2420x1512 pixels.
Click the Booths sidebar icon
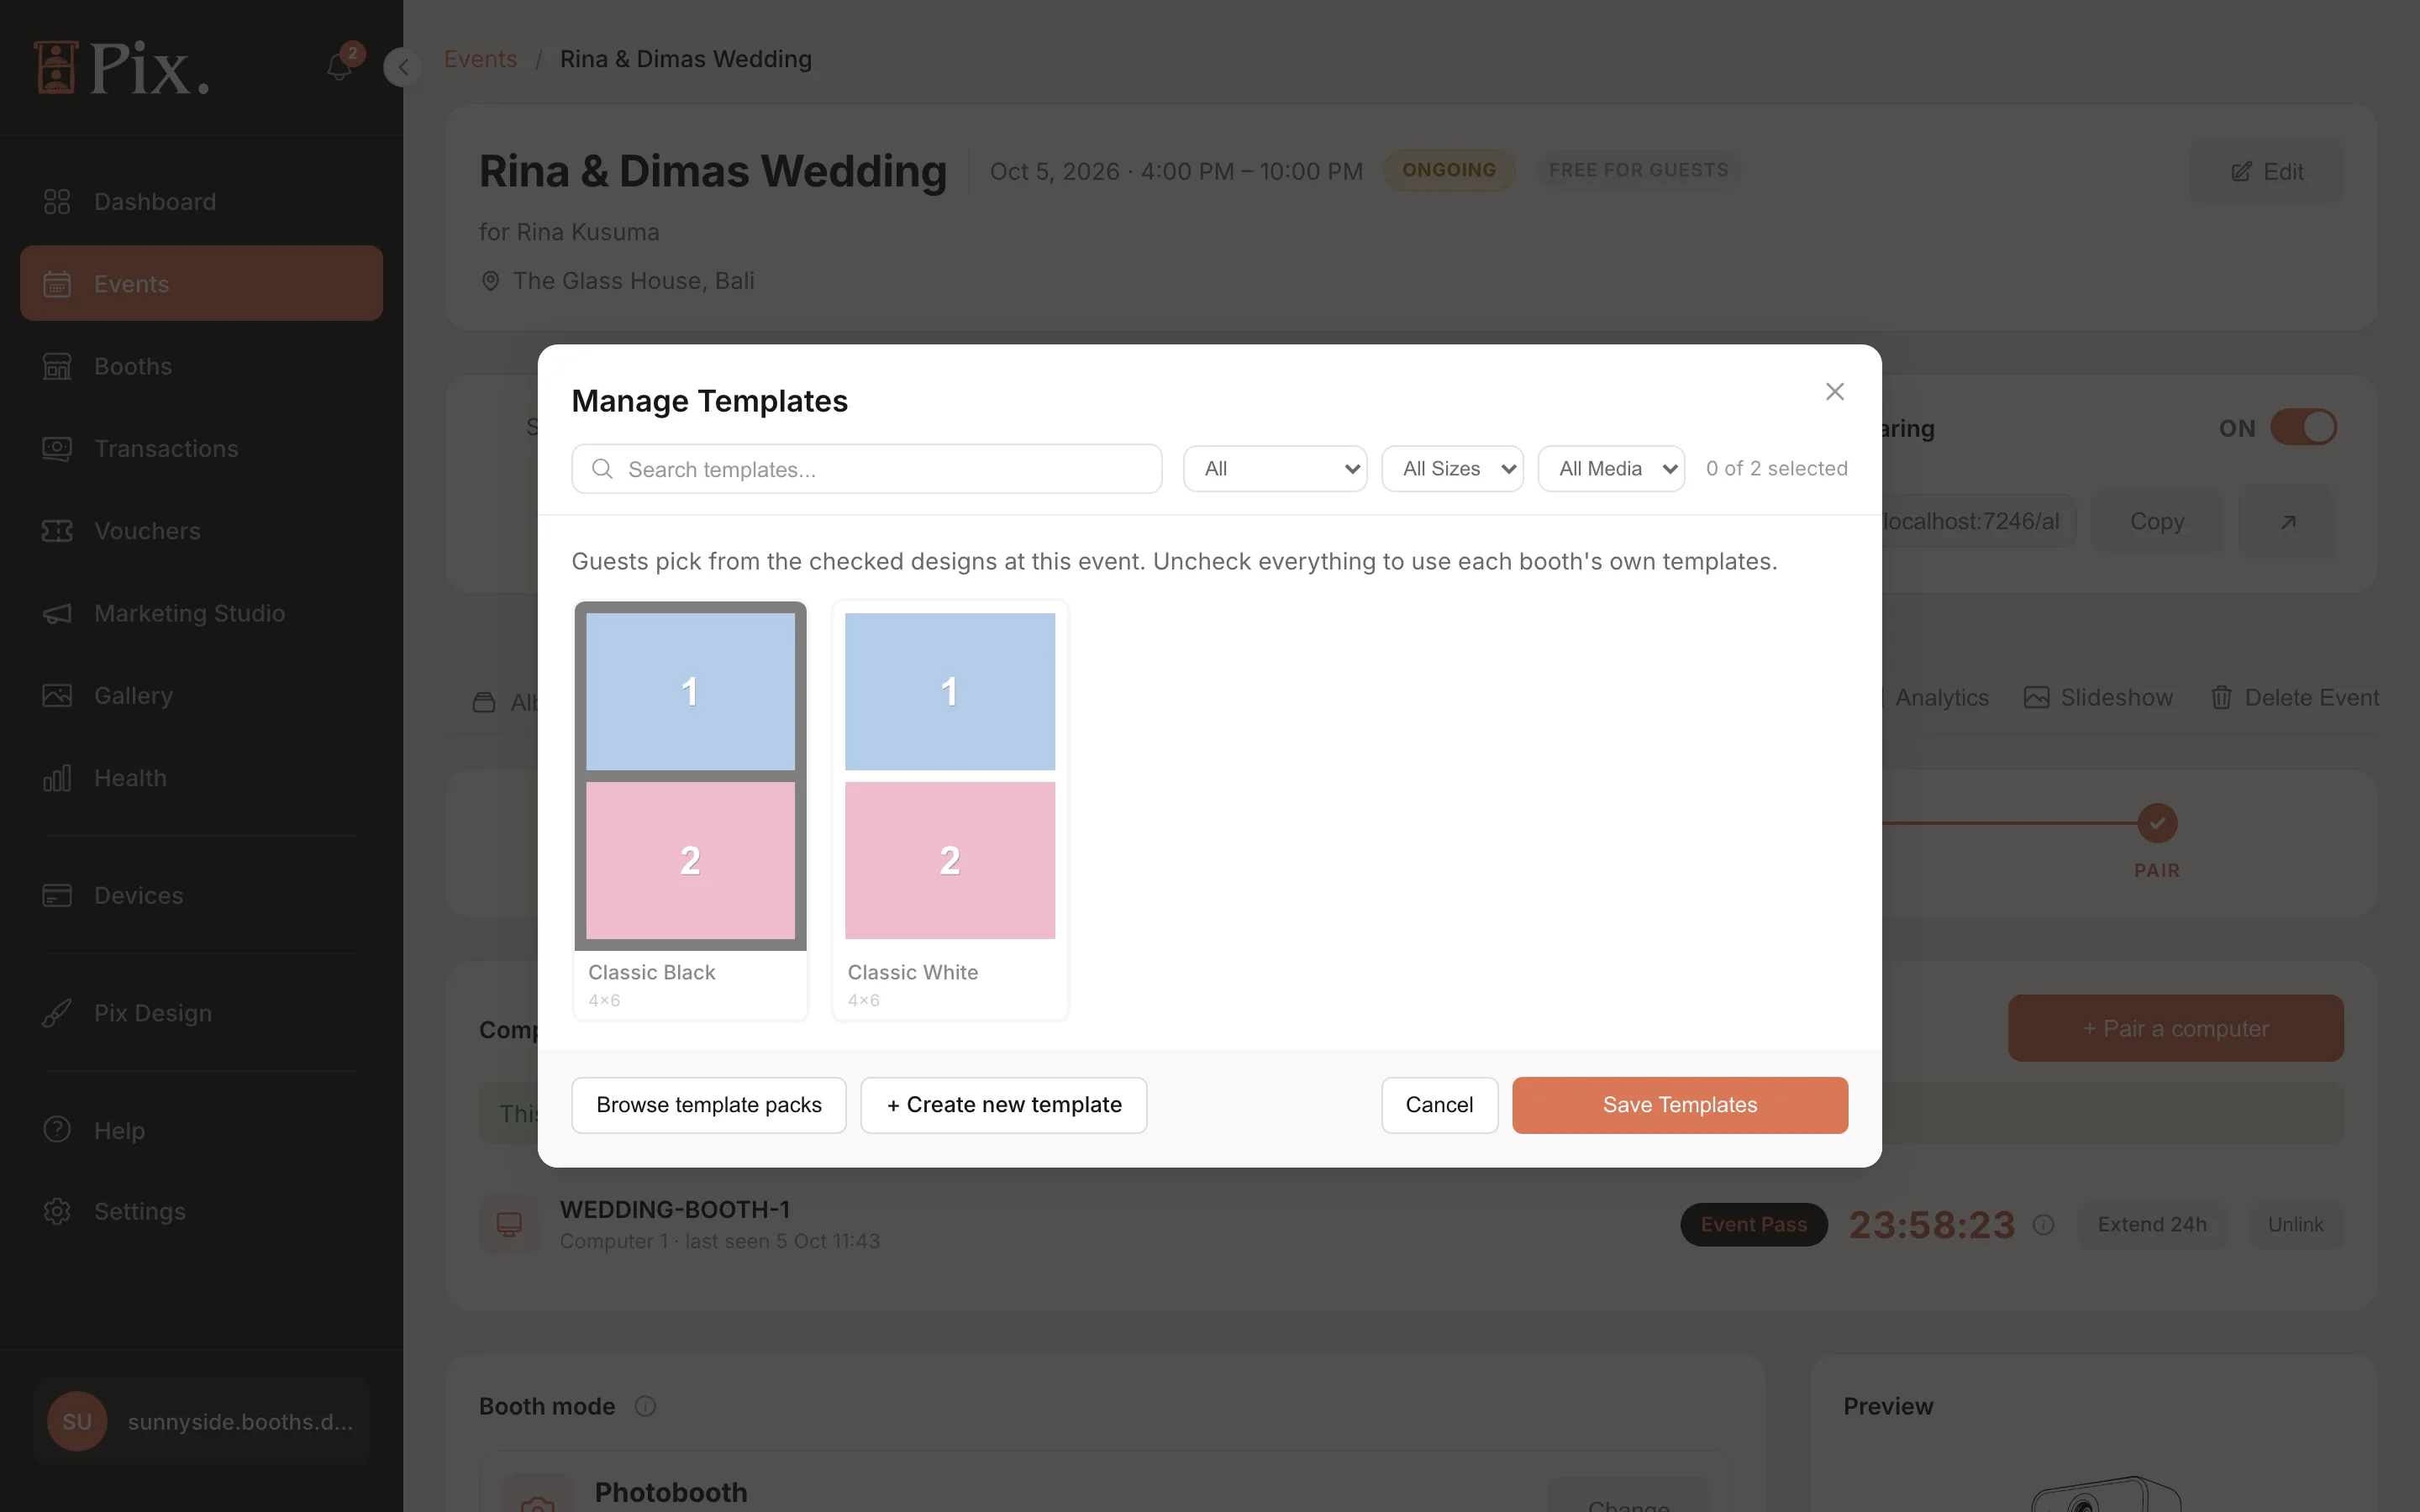[x=57, y=366]
